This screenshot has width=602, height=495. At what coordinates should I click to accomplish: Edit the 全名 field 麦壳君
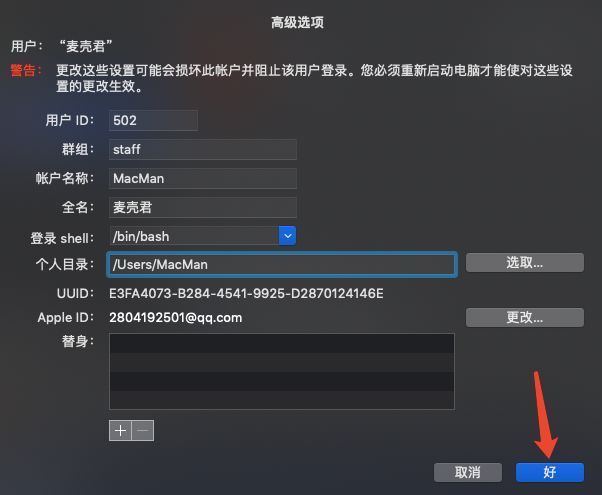203,207
